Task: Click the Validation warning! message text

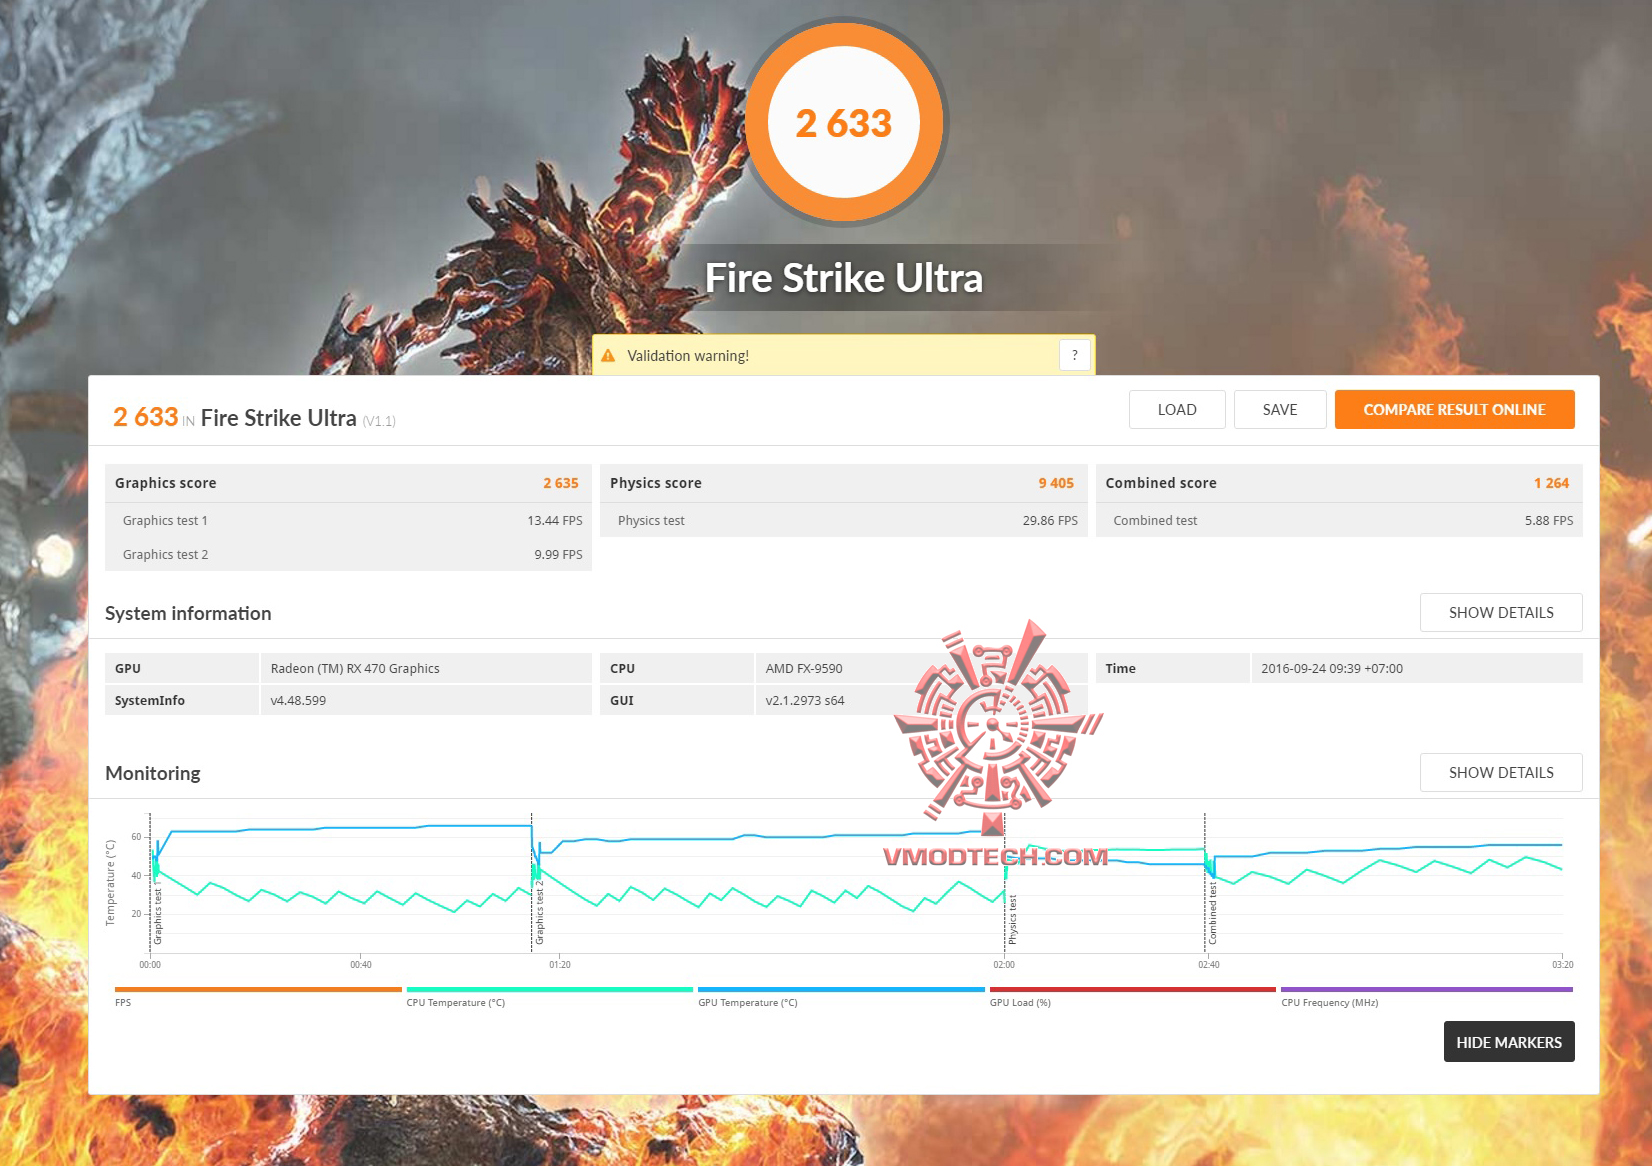Action: tap(688, 356)
